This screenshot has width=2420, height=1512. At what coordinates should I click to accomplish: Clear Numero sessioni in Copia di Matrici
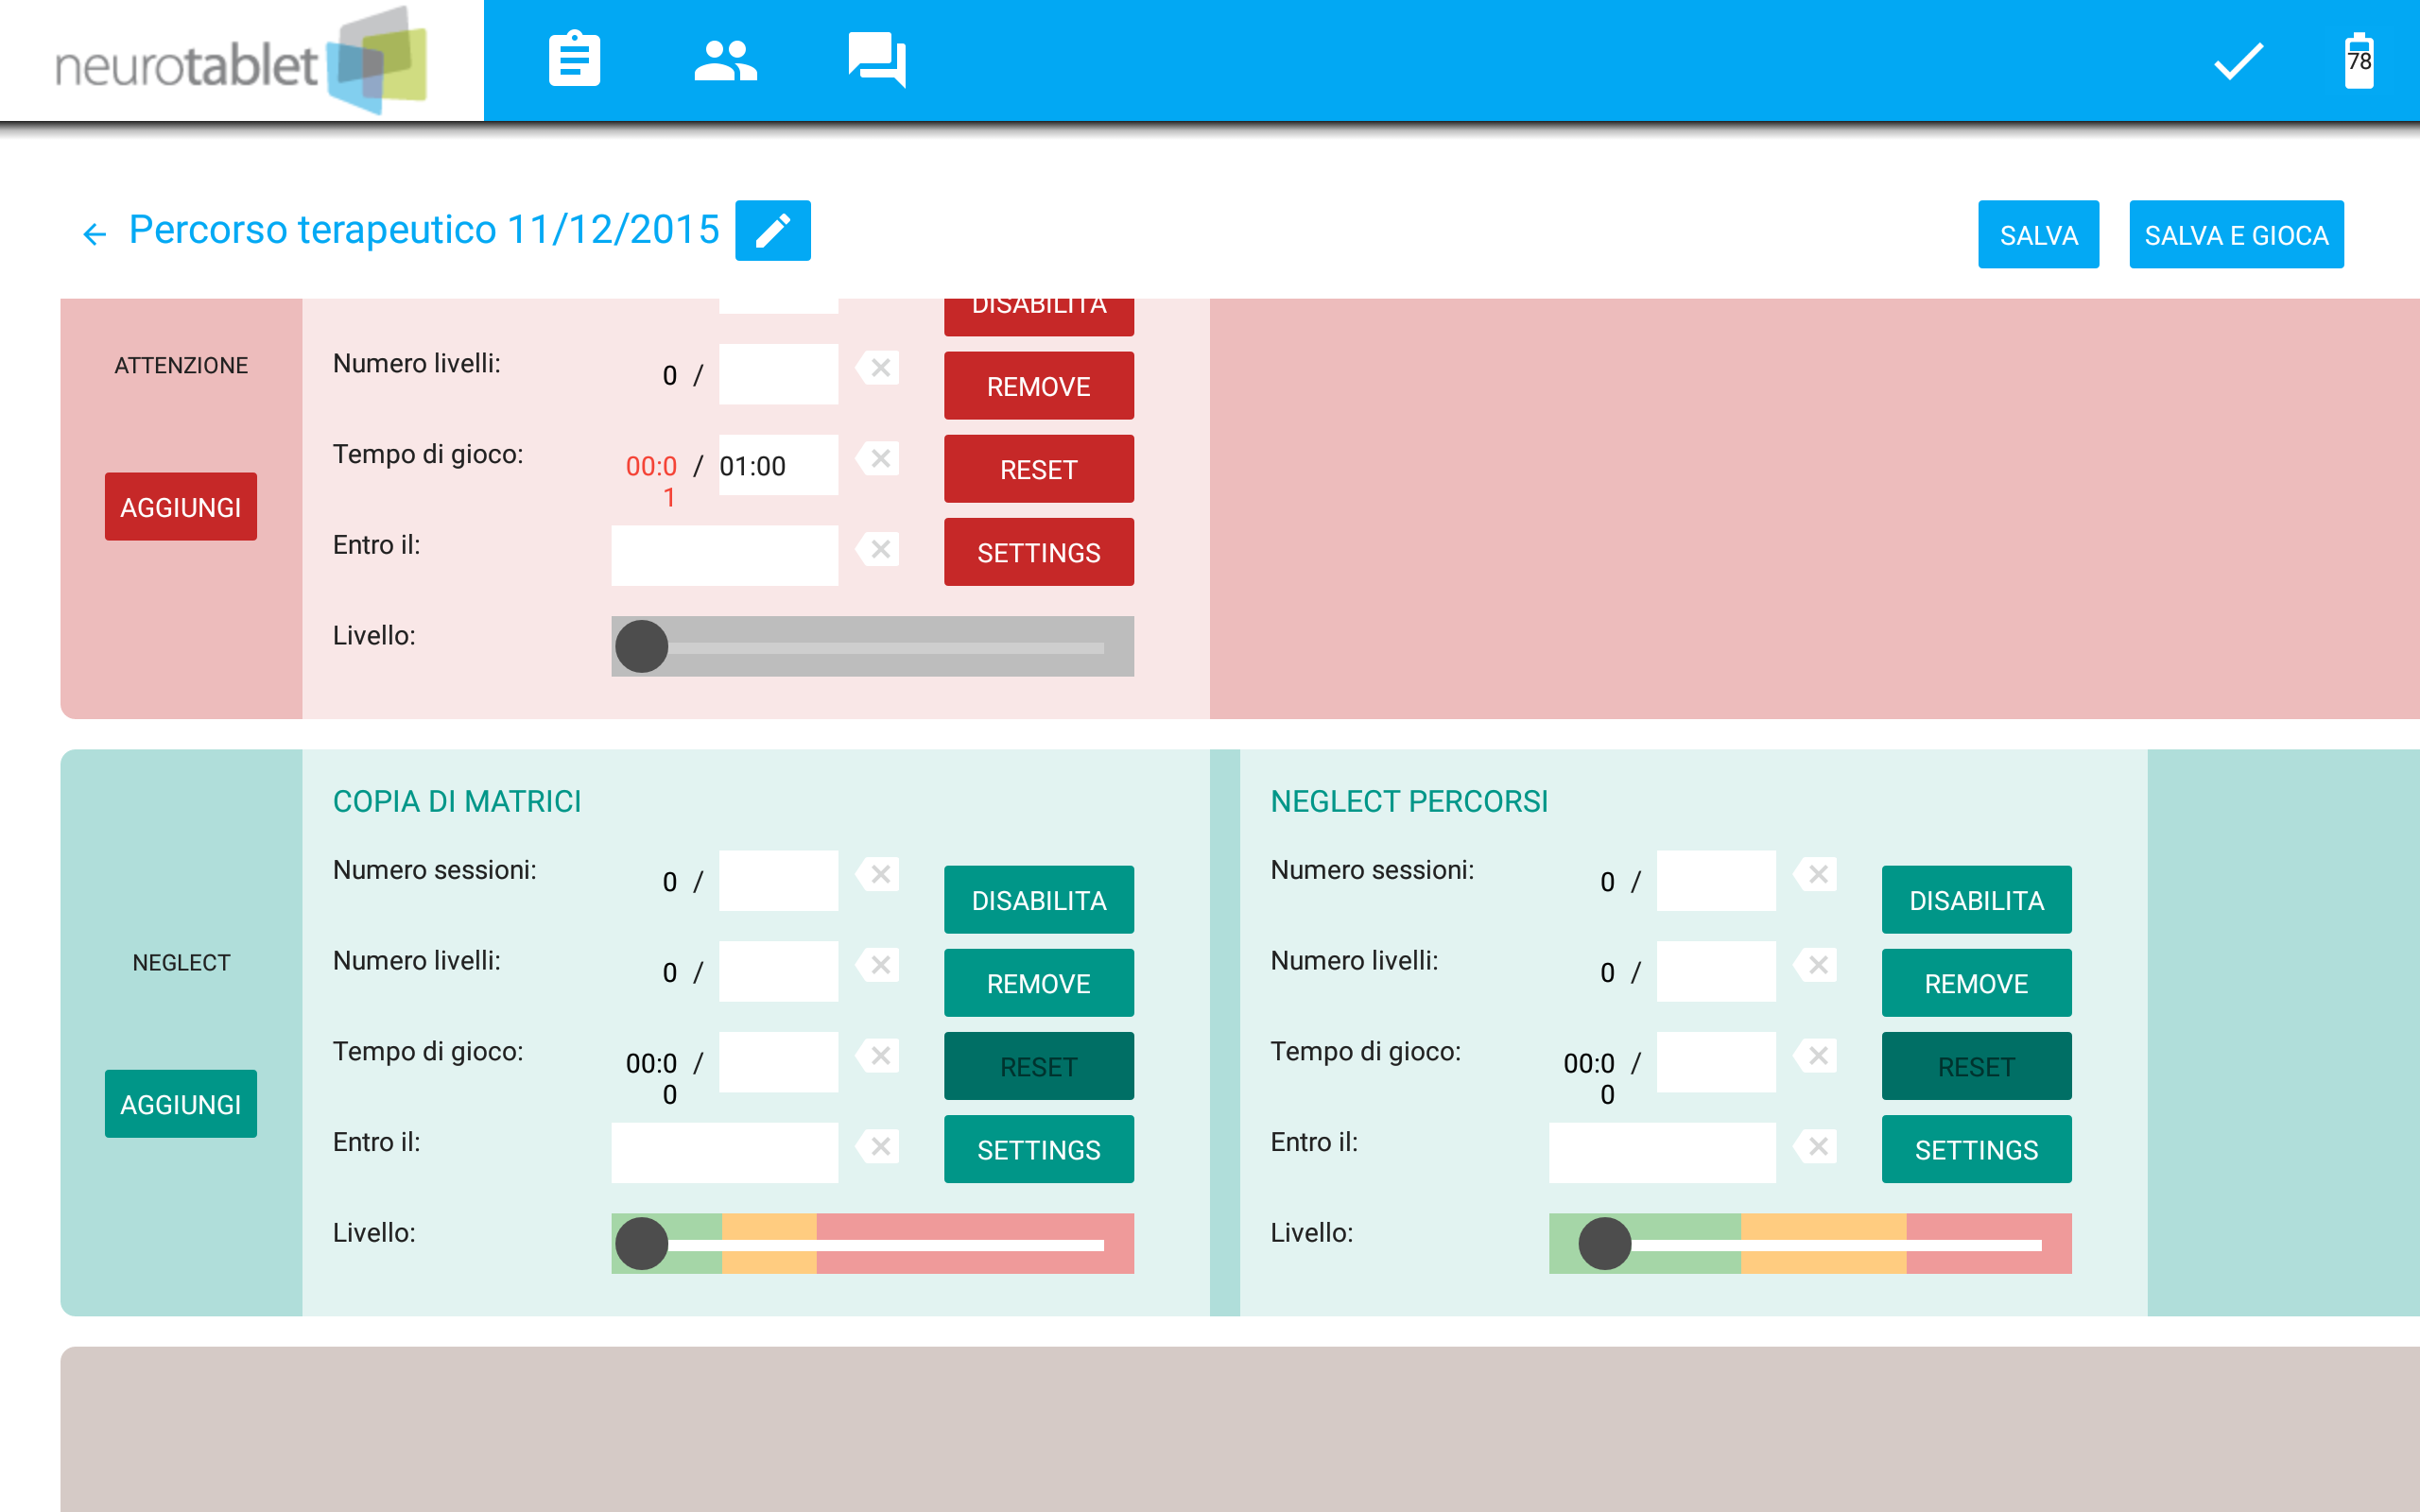pos(879,875)
